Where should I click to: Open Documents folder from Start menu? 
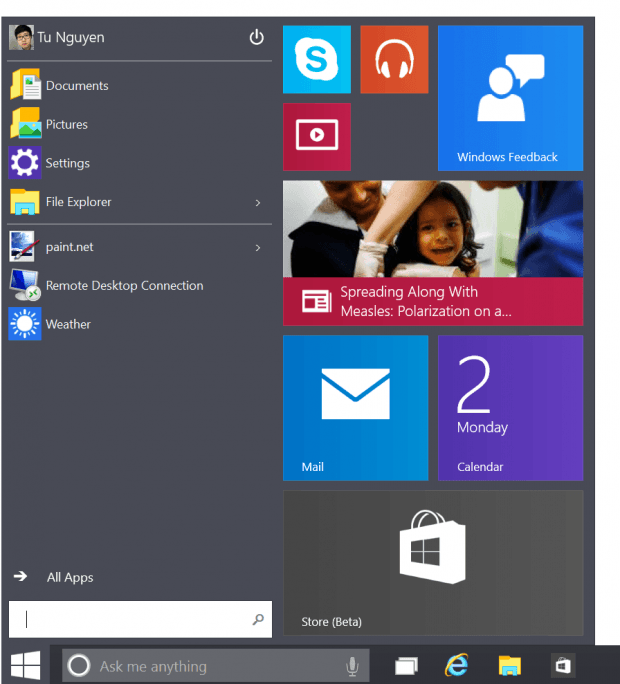click(140, 85)
